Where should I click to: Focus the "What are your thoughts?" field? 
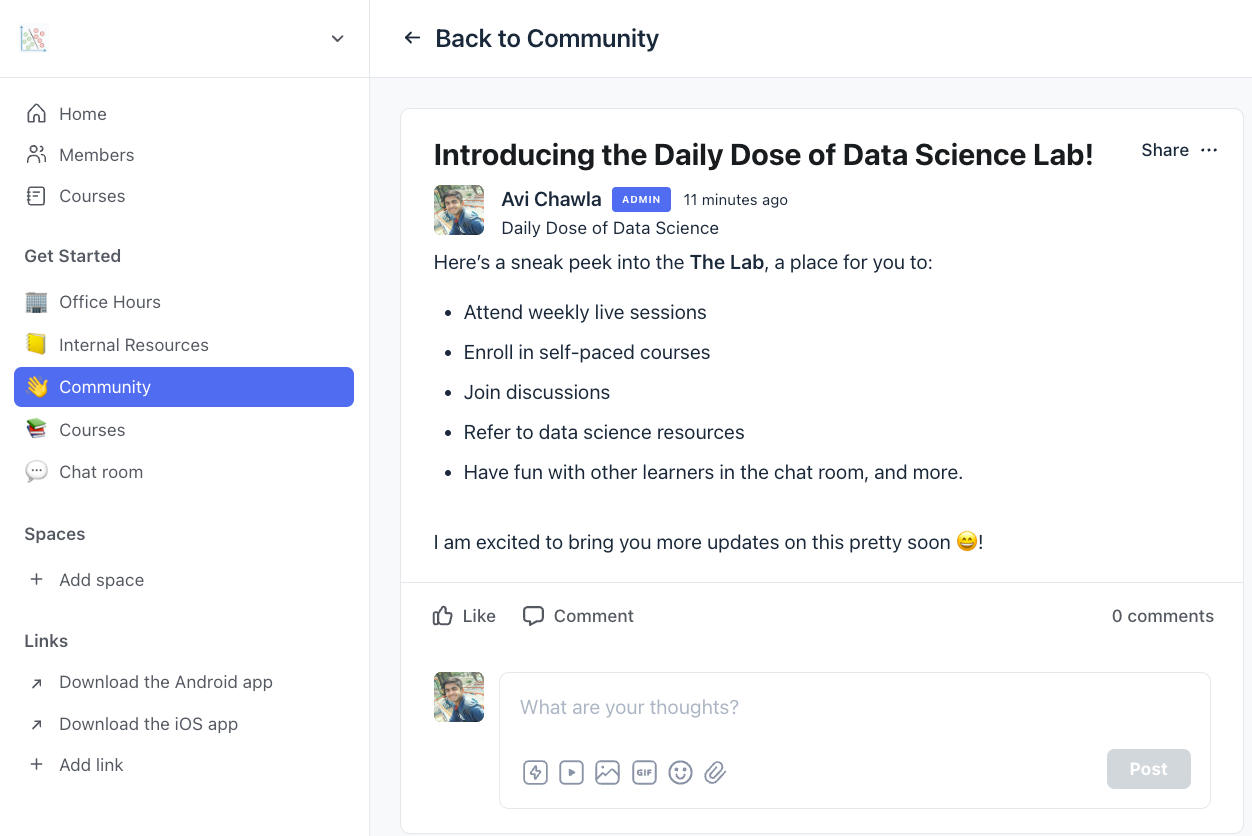(855, 708)
